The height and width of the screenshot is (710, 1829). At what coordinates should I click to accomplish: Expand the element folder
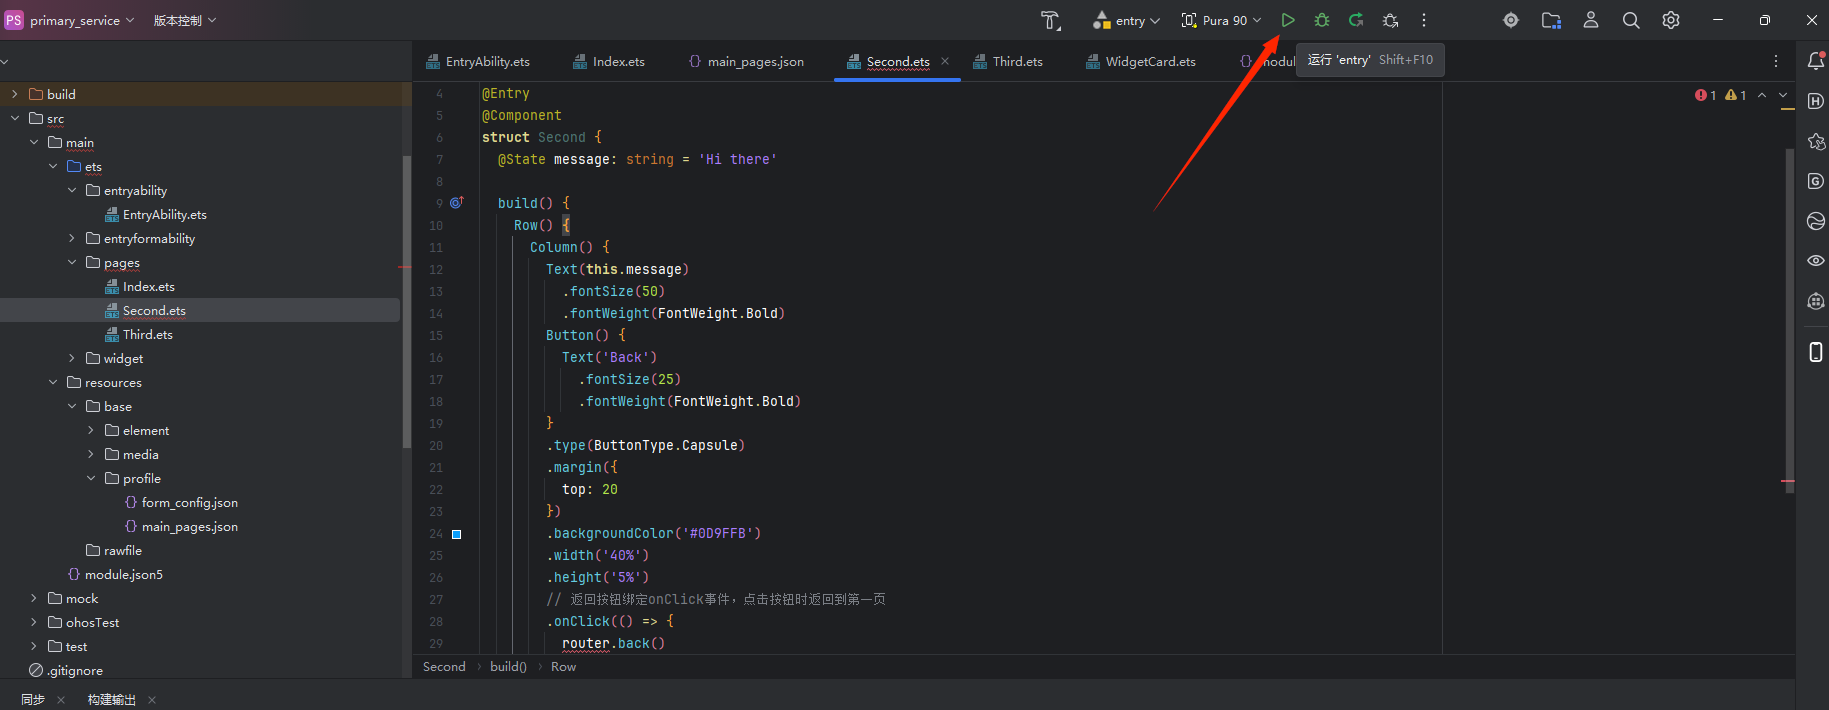90,430
